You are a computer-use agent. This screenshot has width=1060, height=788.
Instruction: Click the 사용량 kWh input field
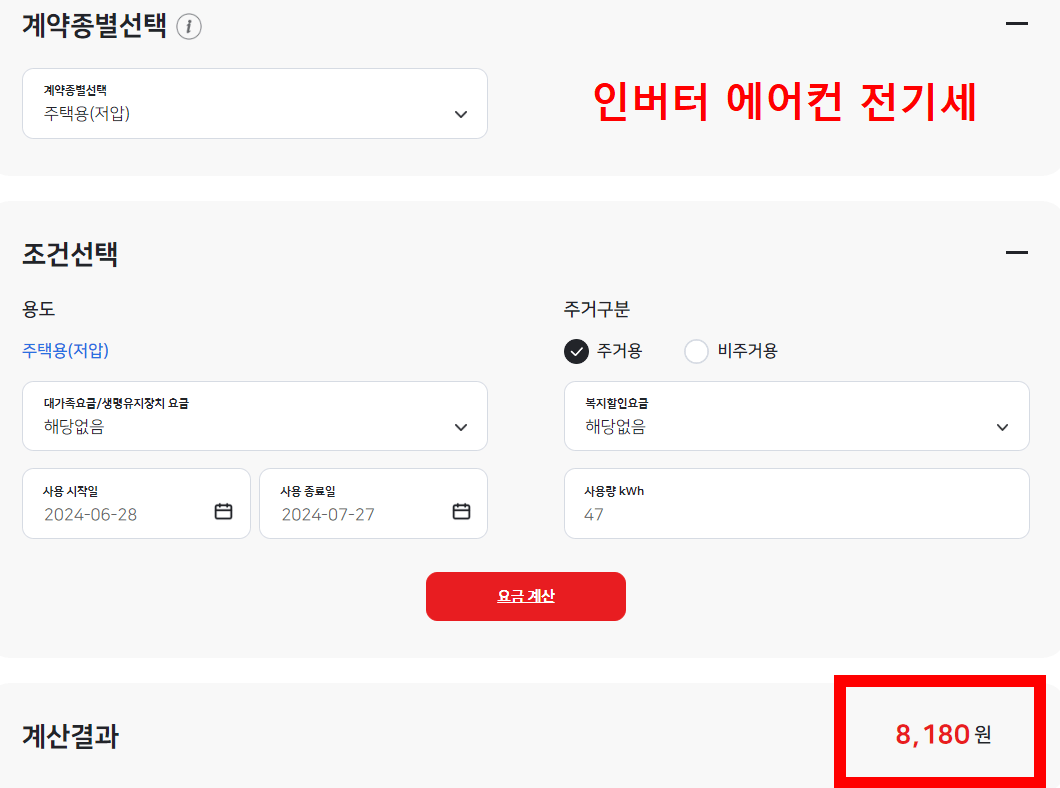796,504
